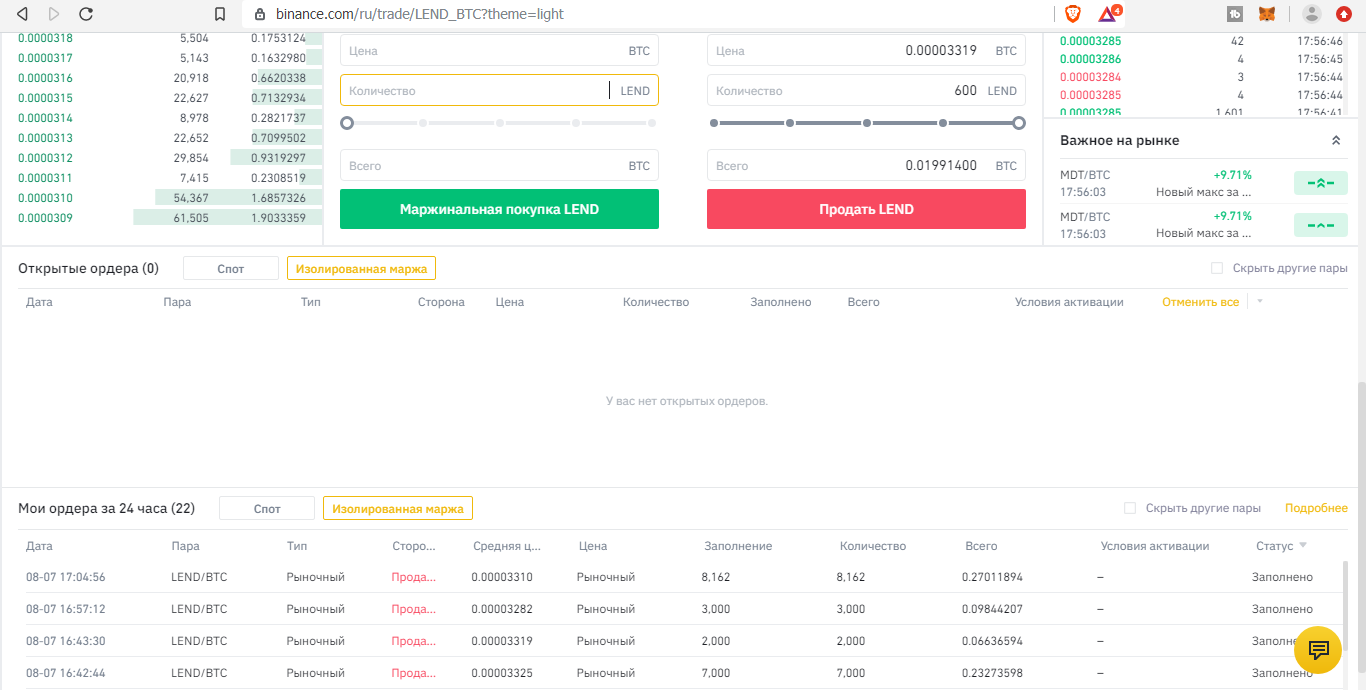The height and width of the screenshot is (690, 1366).
Task: Switch open orders to the 'Спот' tab
Action: click(x=231, y=268)
